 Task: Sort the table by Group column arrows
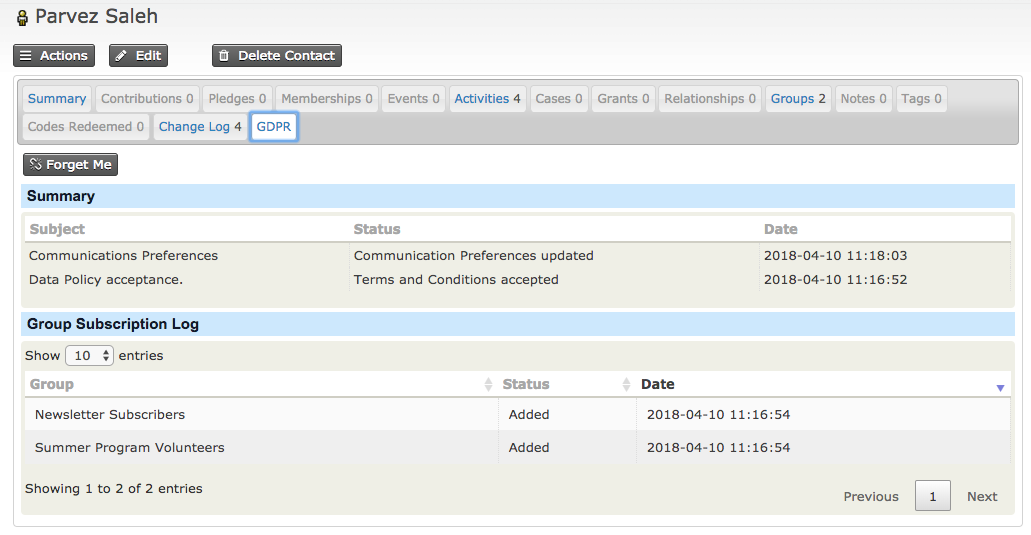(488, 384)
